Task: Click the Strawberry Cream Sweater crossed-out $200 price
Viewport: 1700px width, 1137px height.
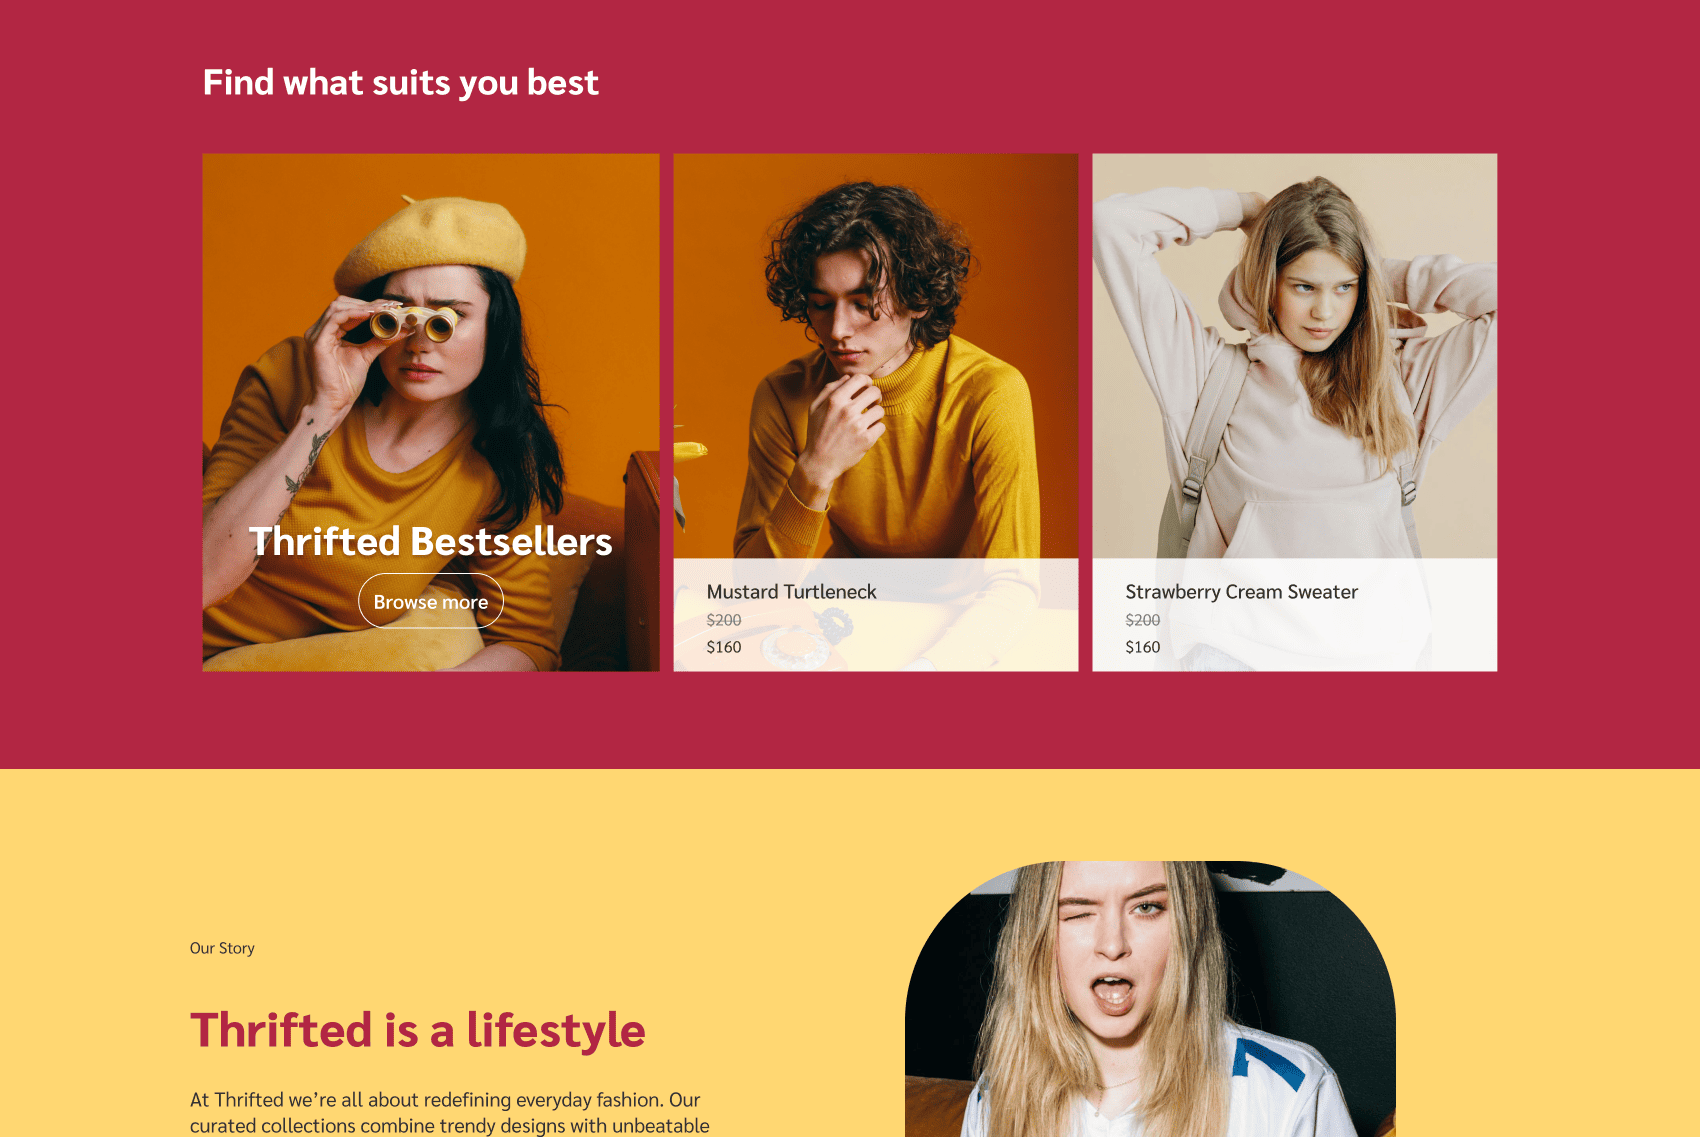Action: 1143,620
